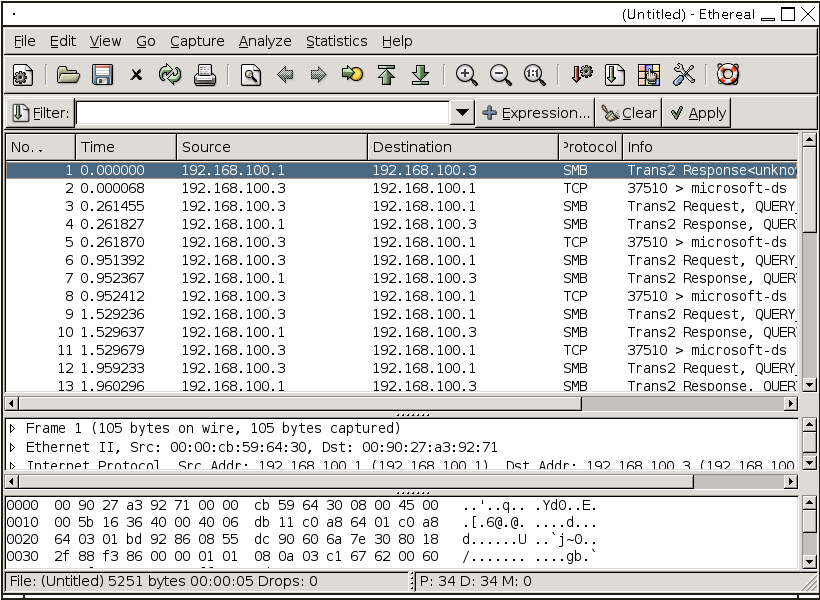Click hex pane scrollbar down arrow
This screenshot has height=600, width=820.
point(809,562)
